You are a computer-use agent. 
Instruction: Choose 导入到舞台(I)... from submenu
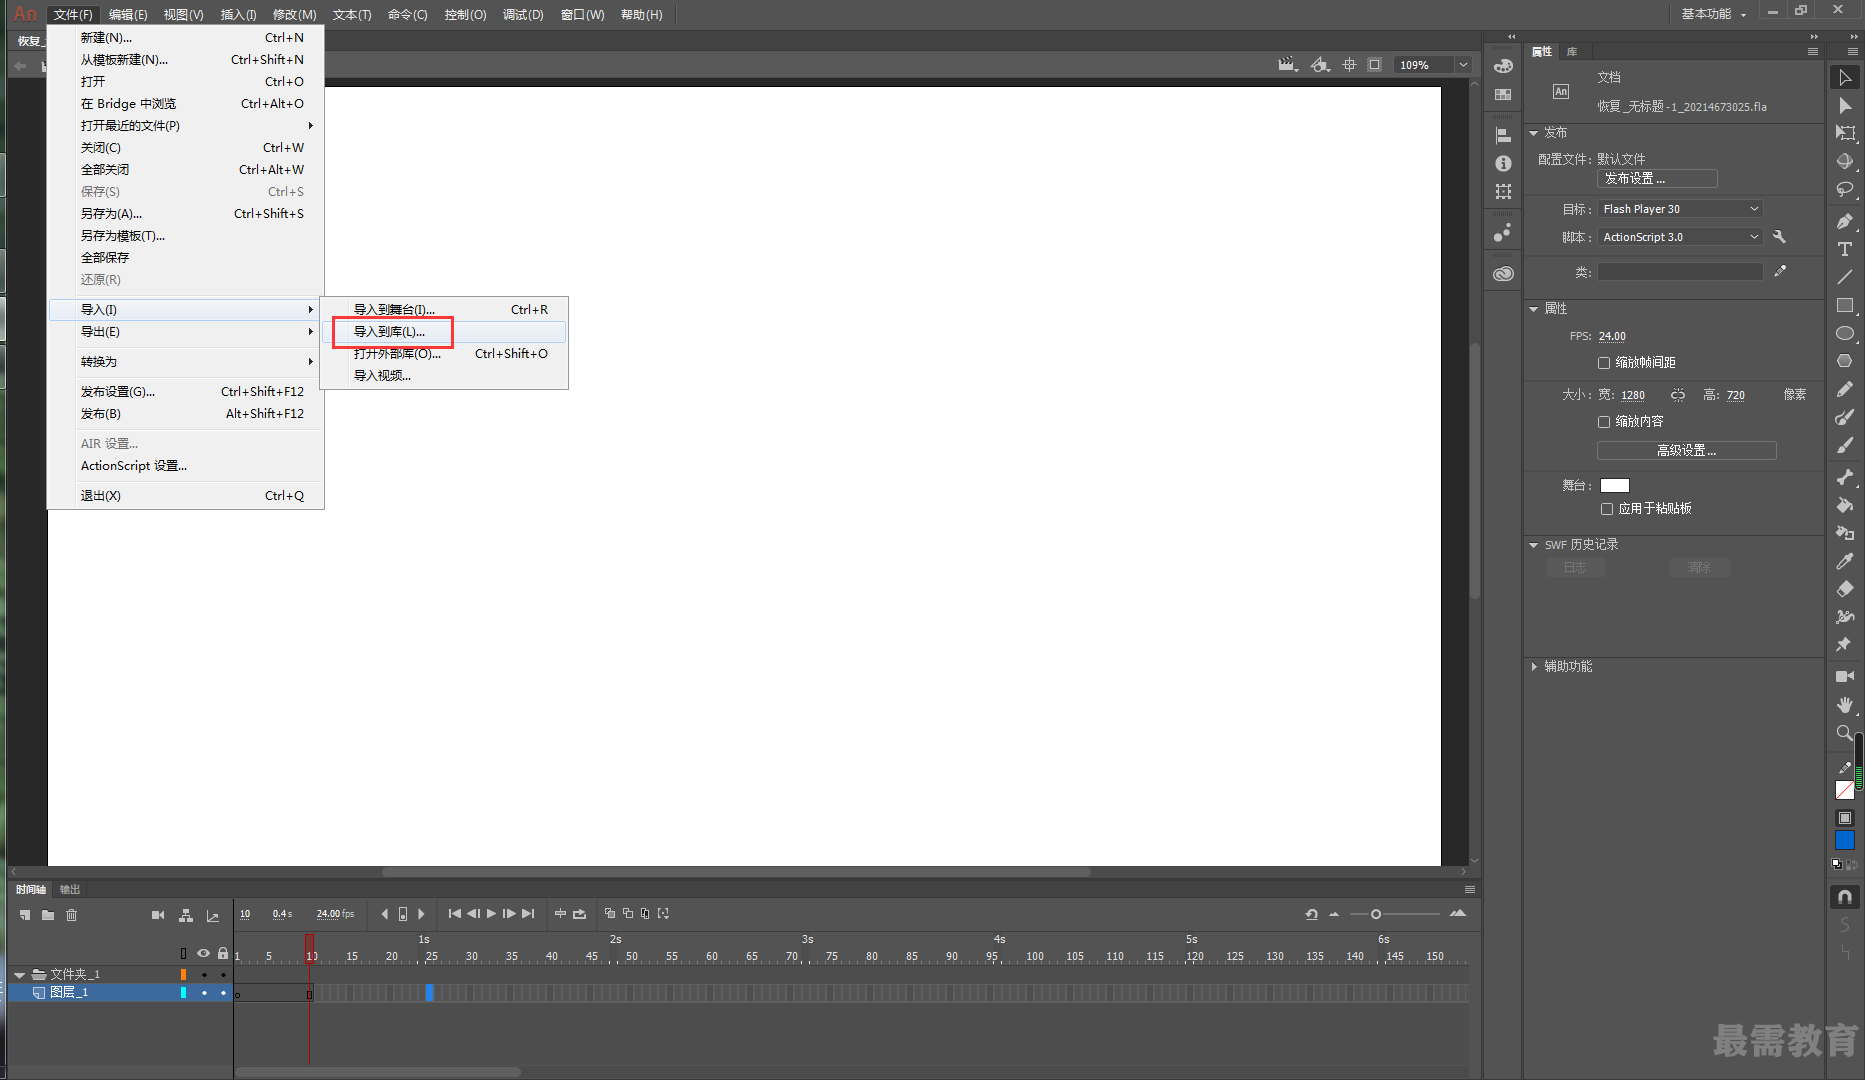(443, 310)
